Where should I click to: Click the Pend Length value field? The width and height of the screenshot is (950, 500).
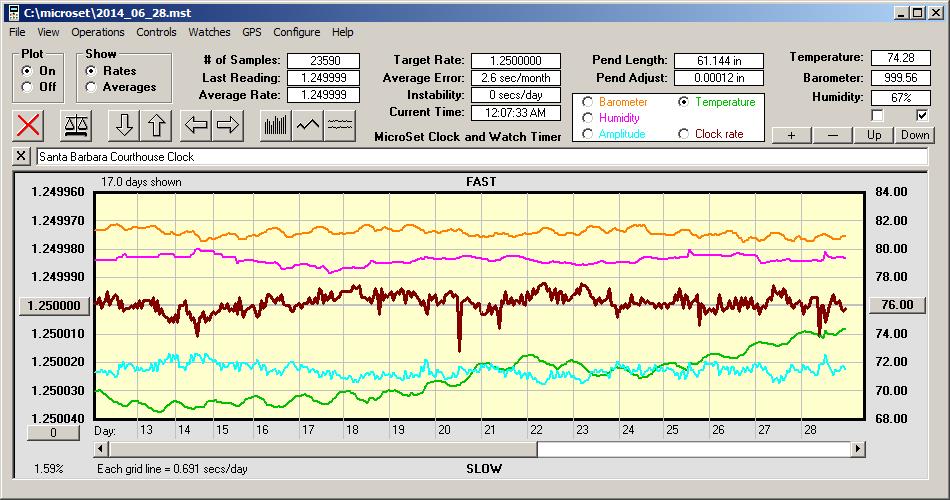coord(719,61)
